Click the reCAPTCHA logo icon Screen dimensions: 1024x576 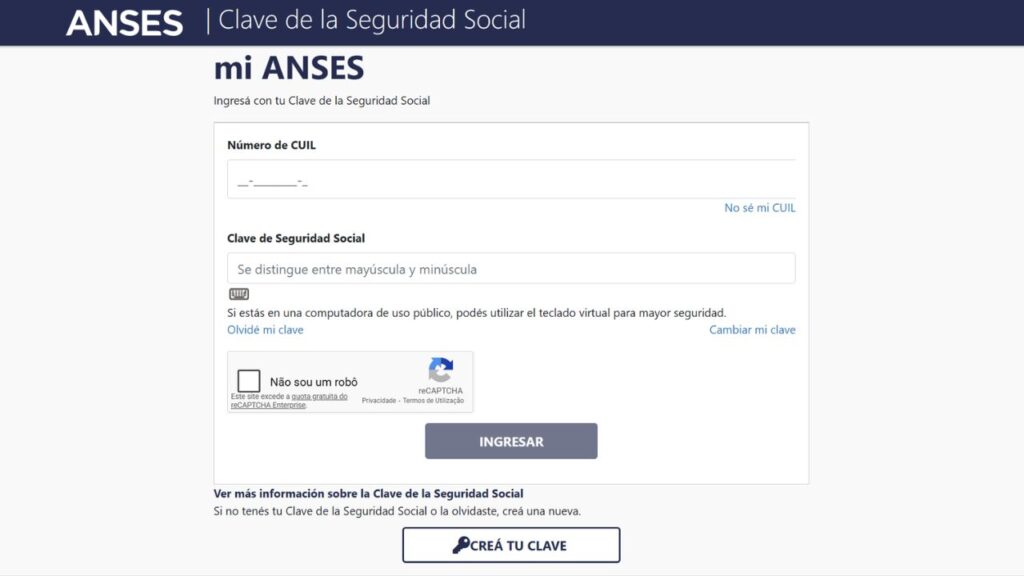441,370
